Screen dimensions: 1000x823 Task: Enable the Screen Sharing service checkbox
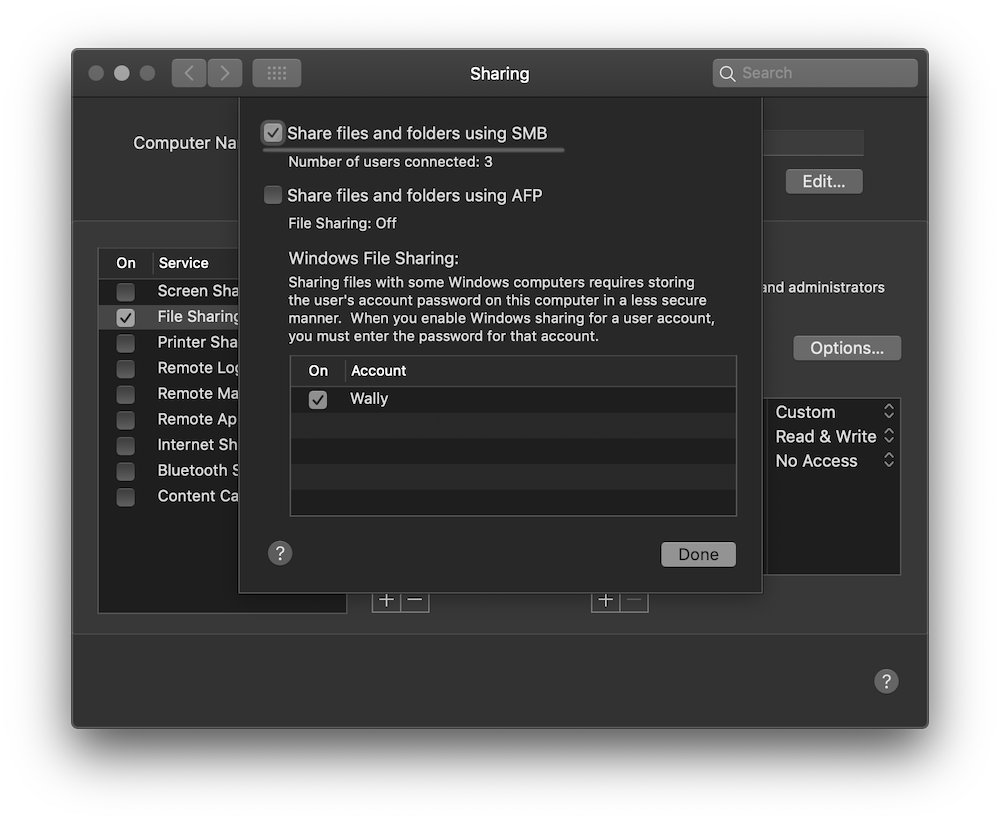(x=126, y=289)
